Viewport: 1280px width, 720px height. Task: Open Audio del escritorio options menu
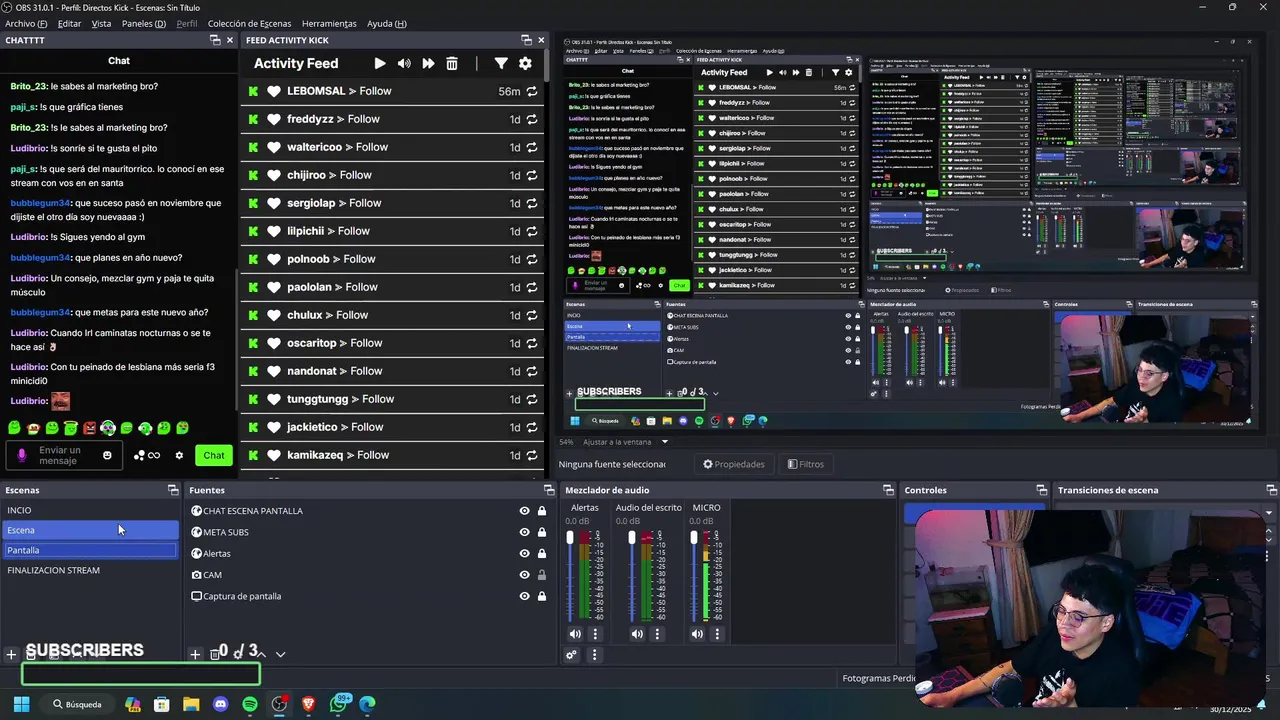pyautogui.click(x=657, y=634)
